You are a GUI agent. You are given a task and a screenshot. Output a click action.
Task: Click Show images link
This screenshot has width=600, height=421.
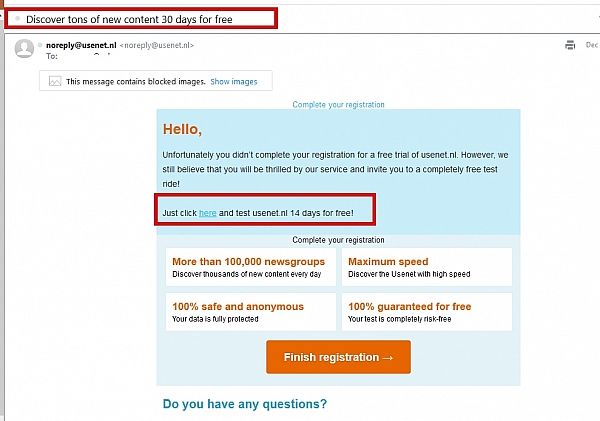coord(234,82)
